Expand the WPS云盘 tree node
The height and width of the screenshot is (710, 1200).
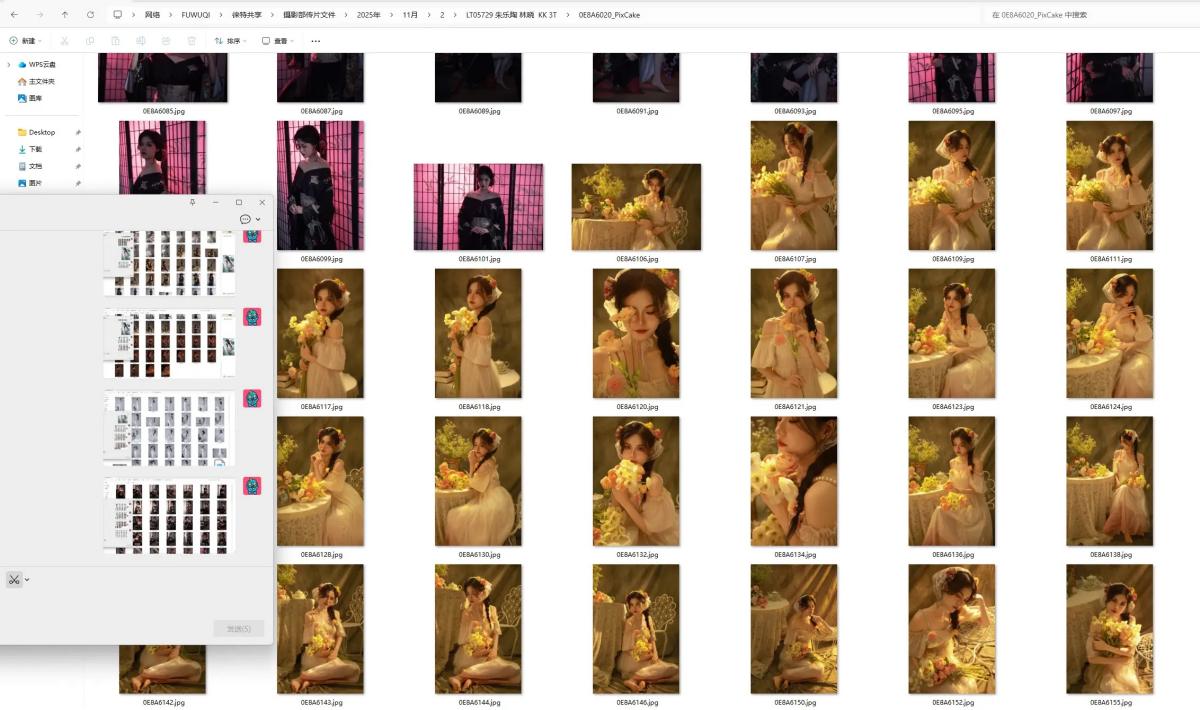click(9, 64)
